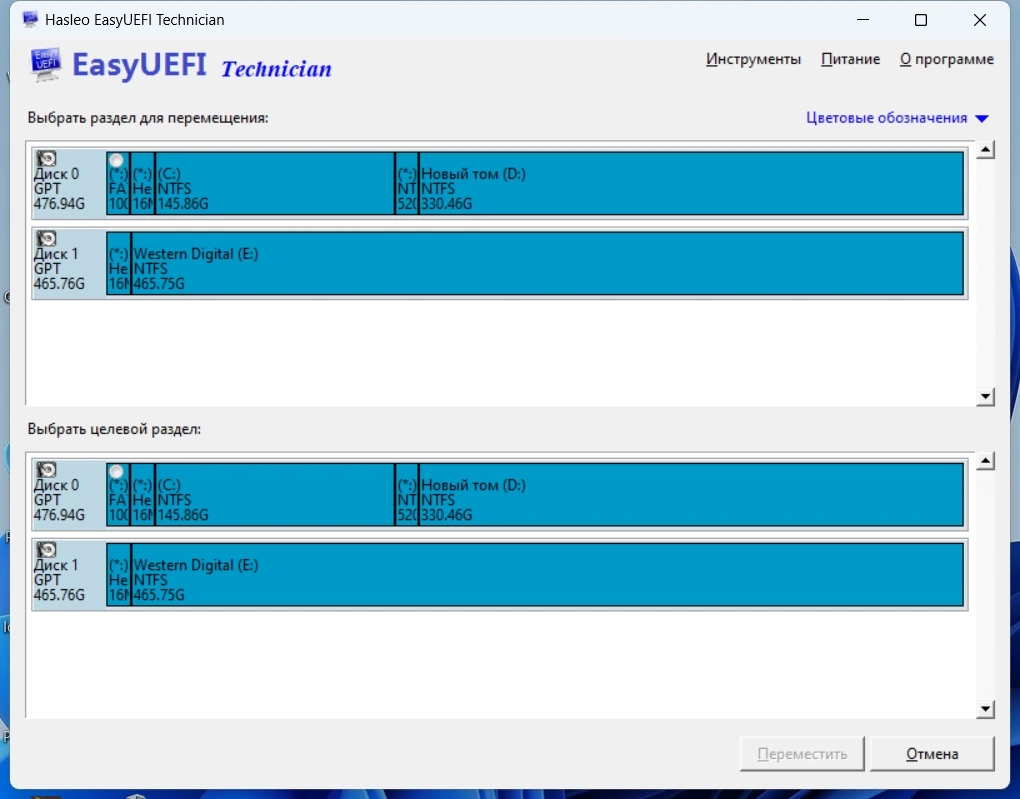This screenshot has height=799, width=1020.
Task: Select target 16M reserved partition on Disk 0
Action: tap(142, 494)
